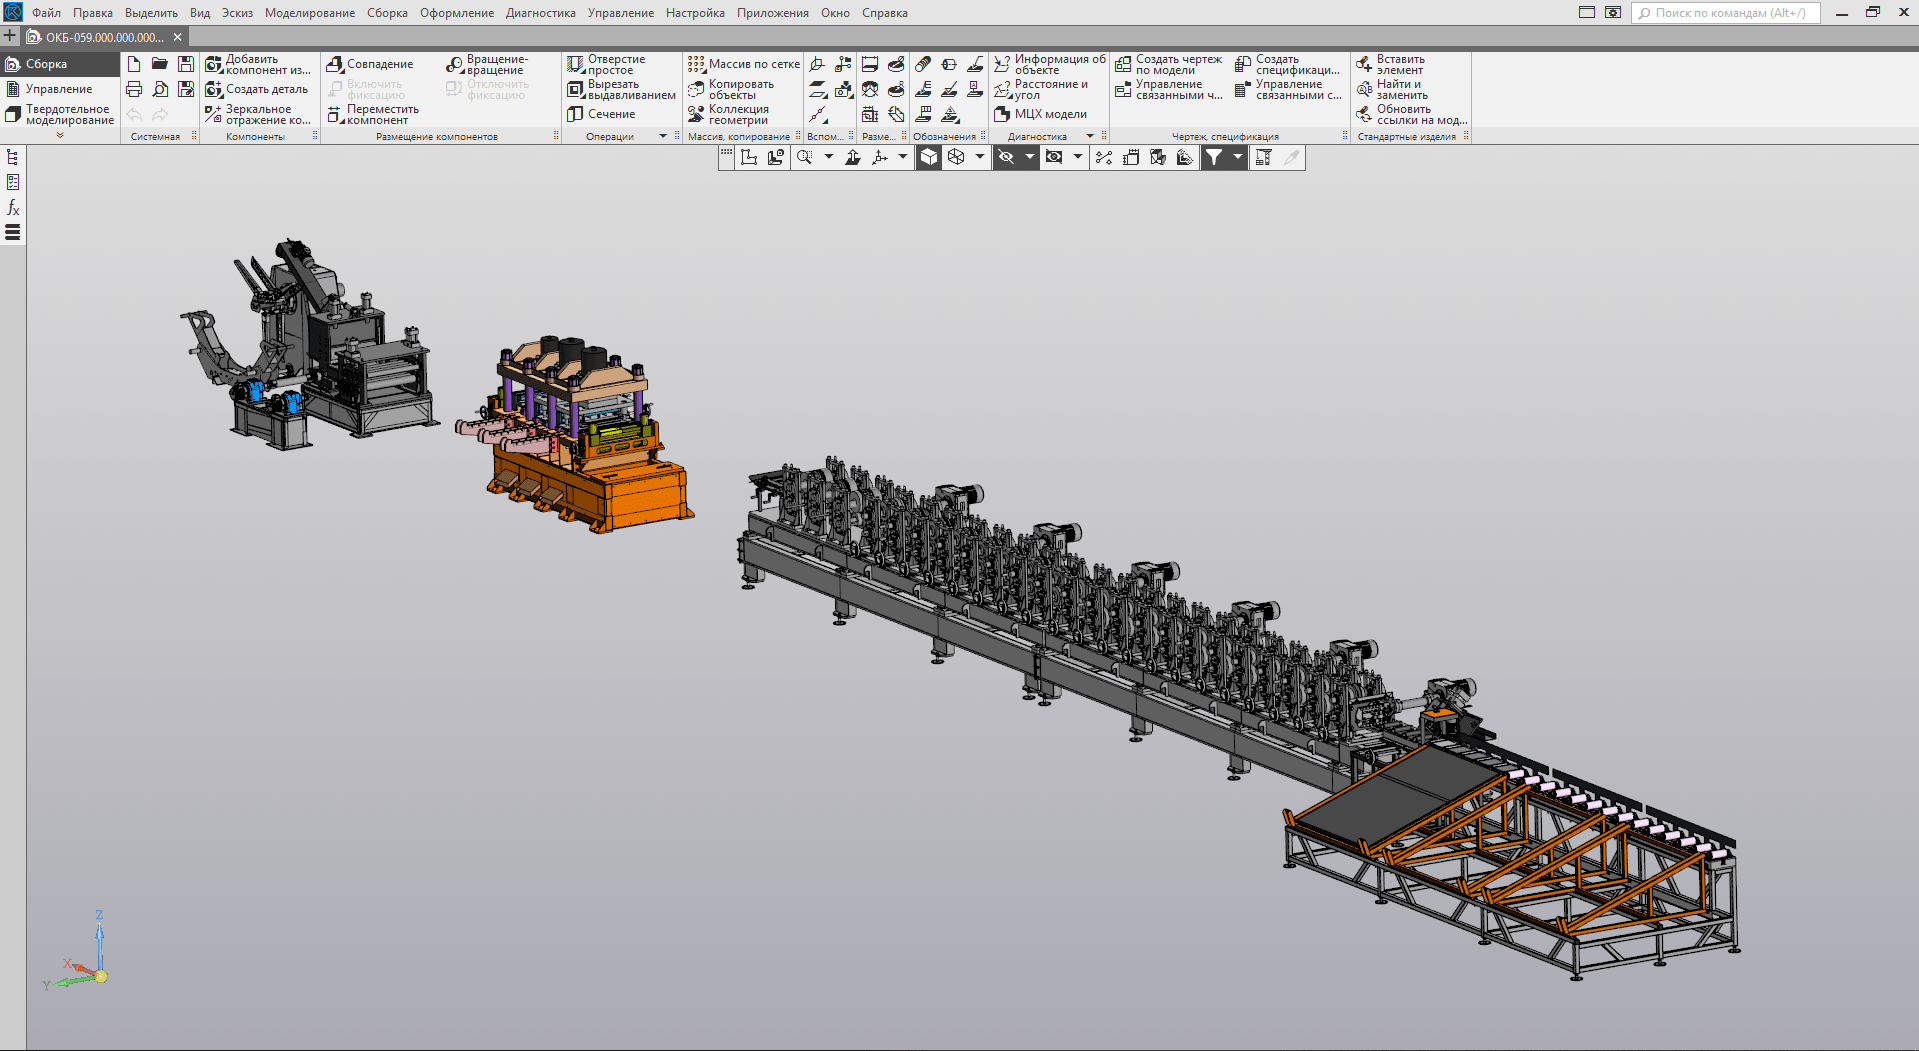Click Массив по сетке tool

(x=744, y=64)
